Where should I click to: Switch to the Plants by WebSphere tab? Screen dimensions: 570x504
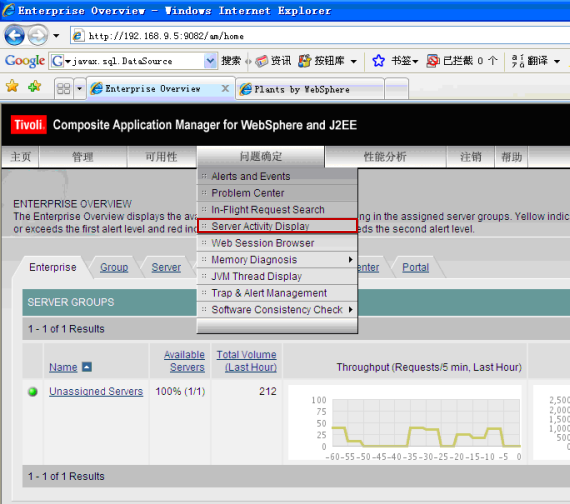pyautogui.click(x=310, y=89)
